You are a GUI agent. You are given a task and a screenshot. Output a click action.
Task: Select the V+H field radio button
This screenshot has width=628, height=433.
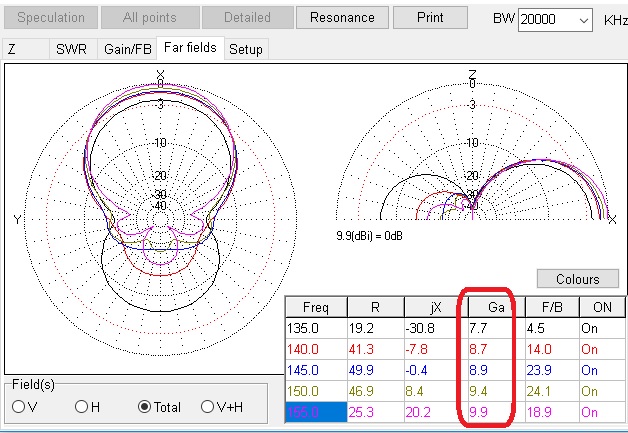[221, 407]
